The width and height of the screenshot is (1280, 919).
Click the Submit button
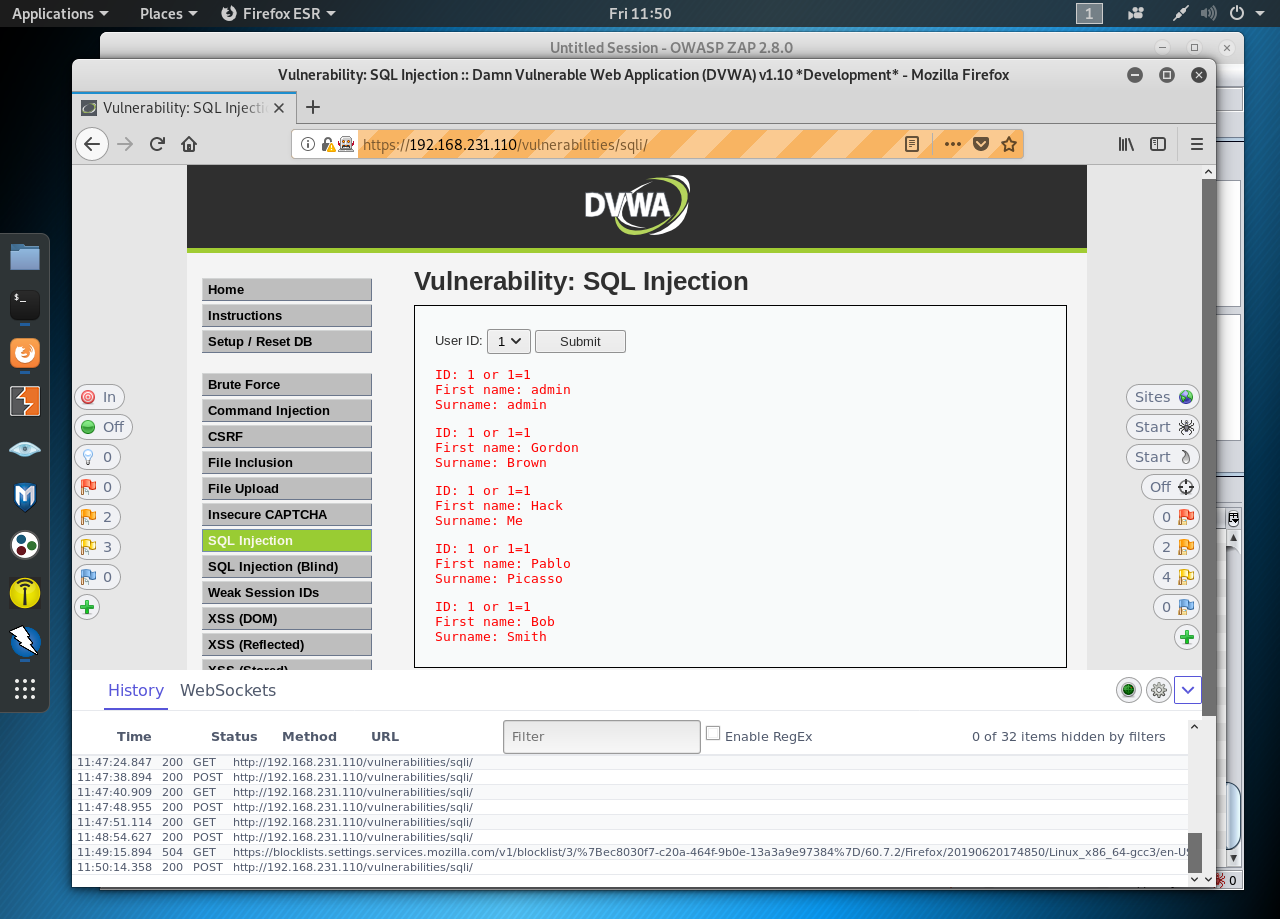coord(580,341)
